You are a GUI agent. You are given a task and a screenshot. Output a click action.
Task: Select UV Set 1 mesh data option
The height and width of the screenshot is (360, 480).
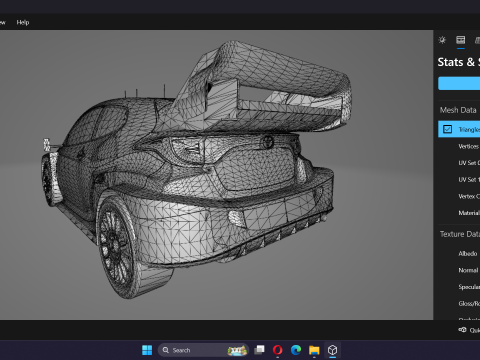tap(469, 180)
